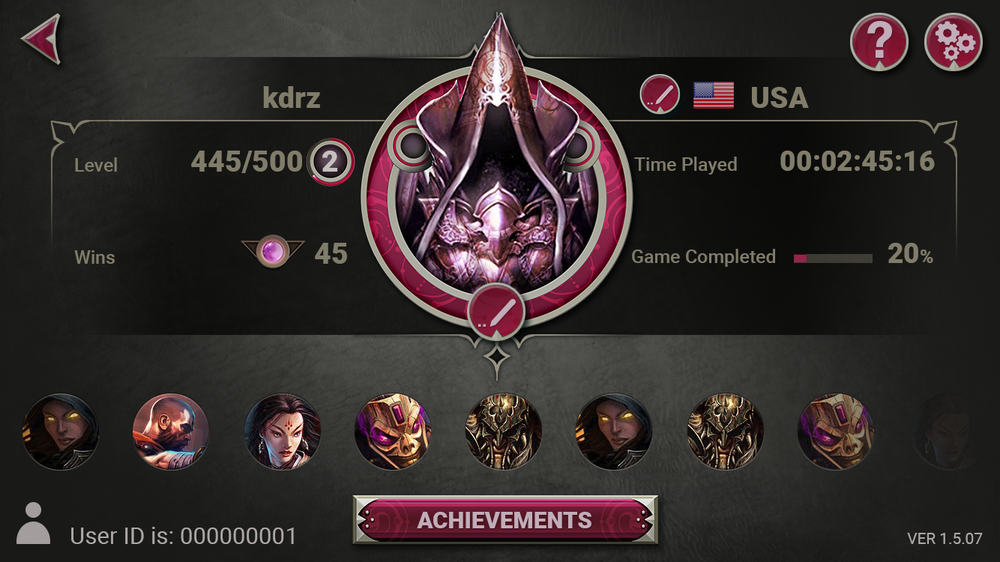Image resolution: width=1000 pixels, height=562 pixels.
Task: Select the USA flag
Action: click(x=713, y=96)
